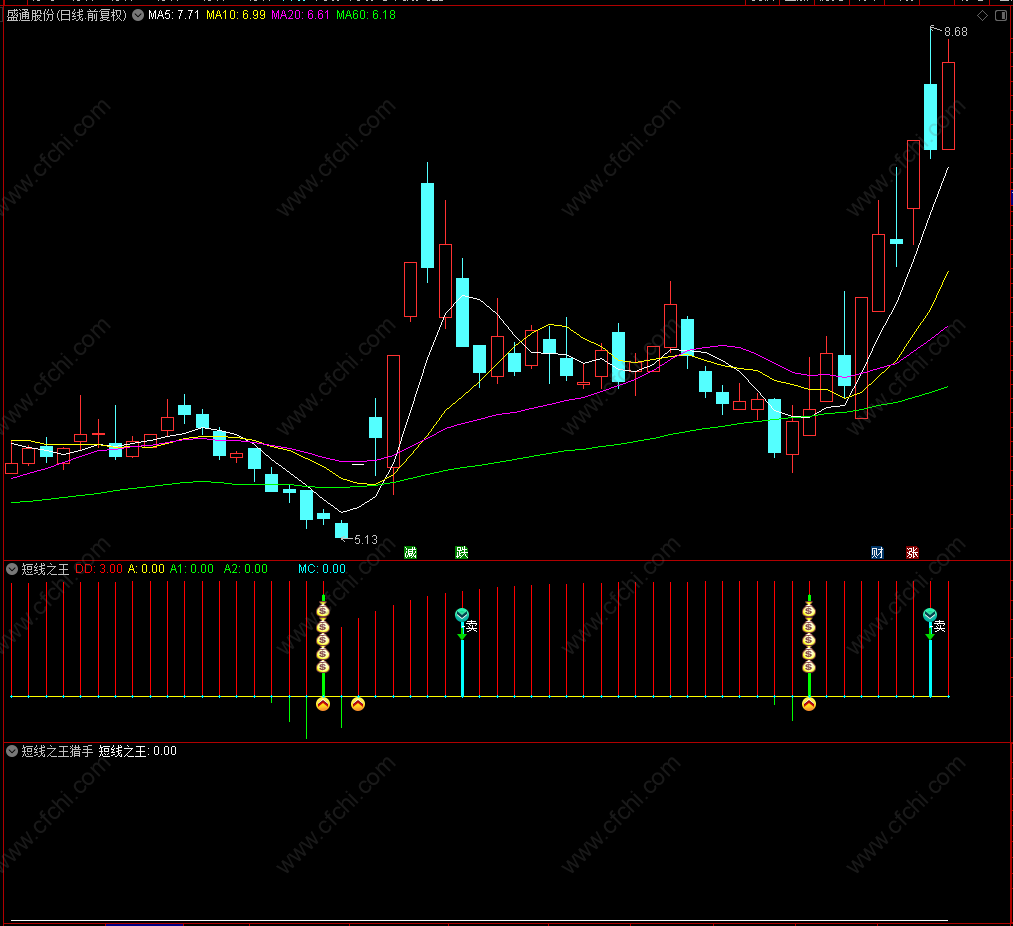Click bottom money bag in right stack
The height and width of the screenshot is (926, 1013).
(x=809, y=666)
